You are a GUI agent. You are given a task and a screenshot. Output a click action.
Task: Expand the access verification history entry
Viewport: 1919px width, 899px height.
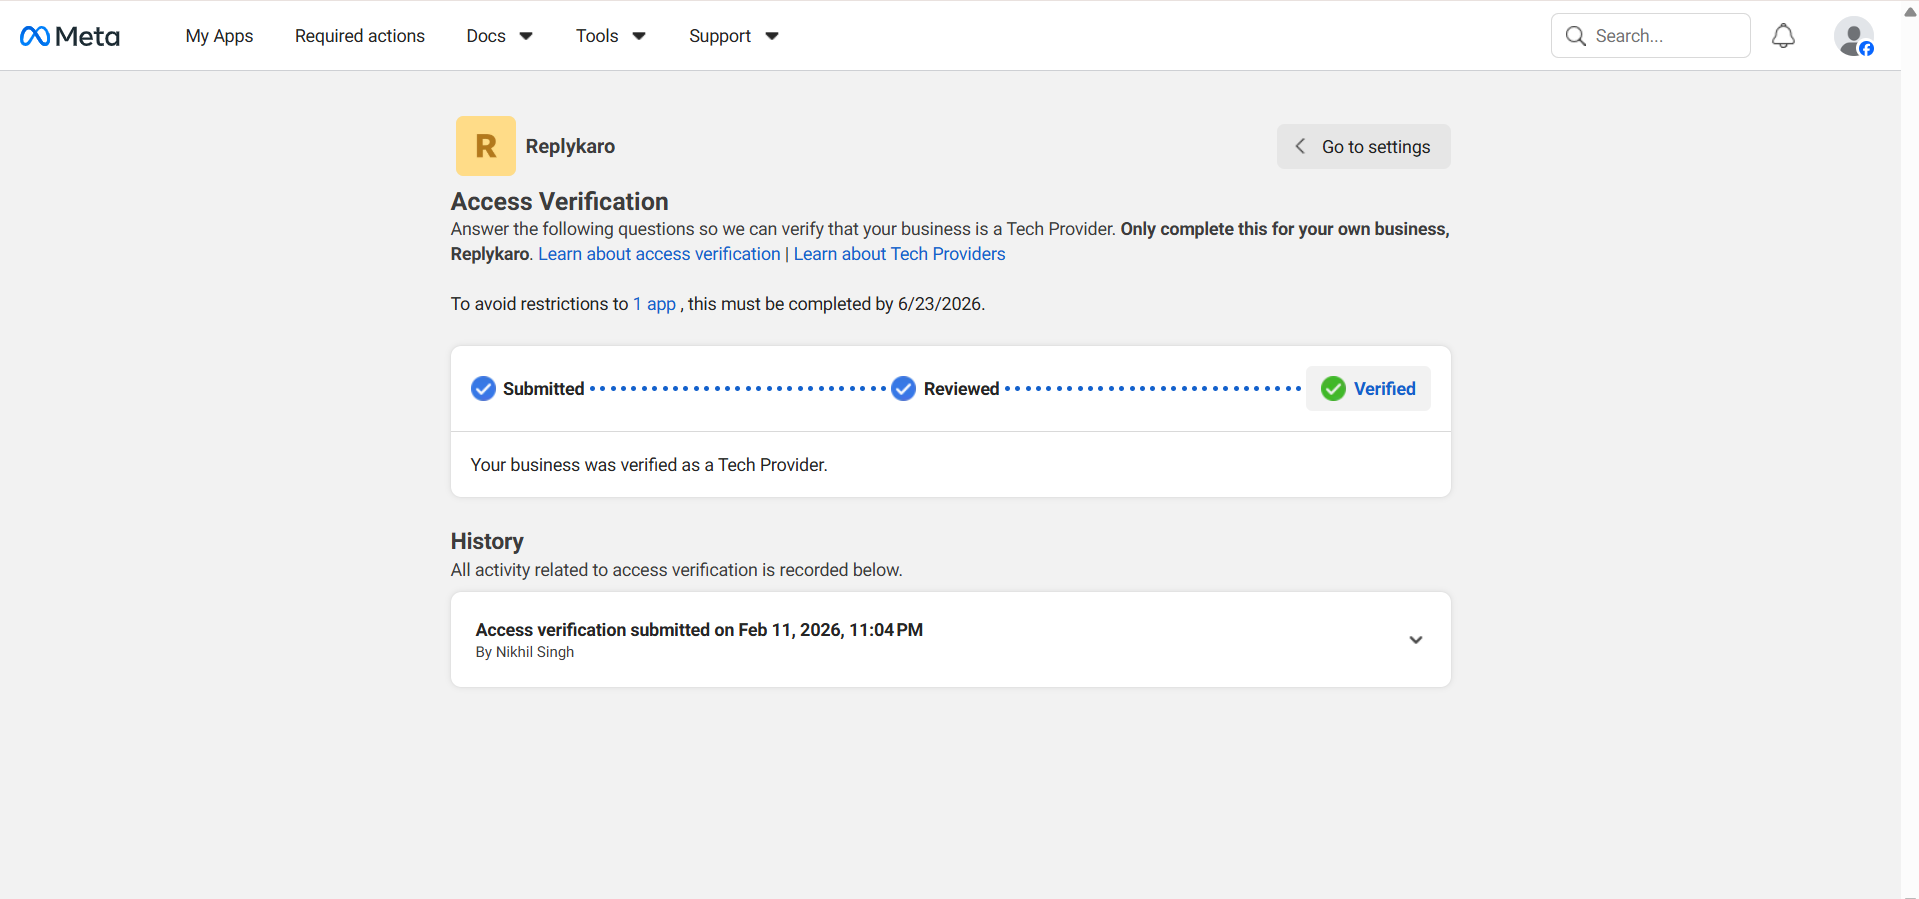pos(1415,640)
